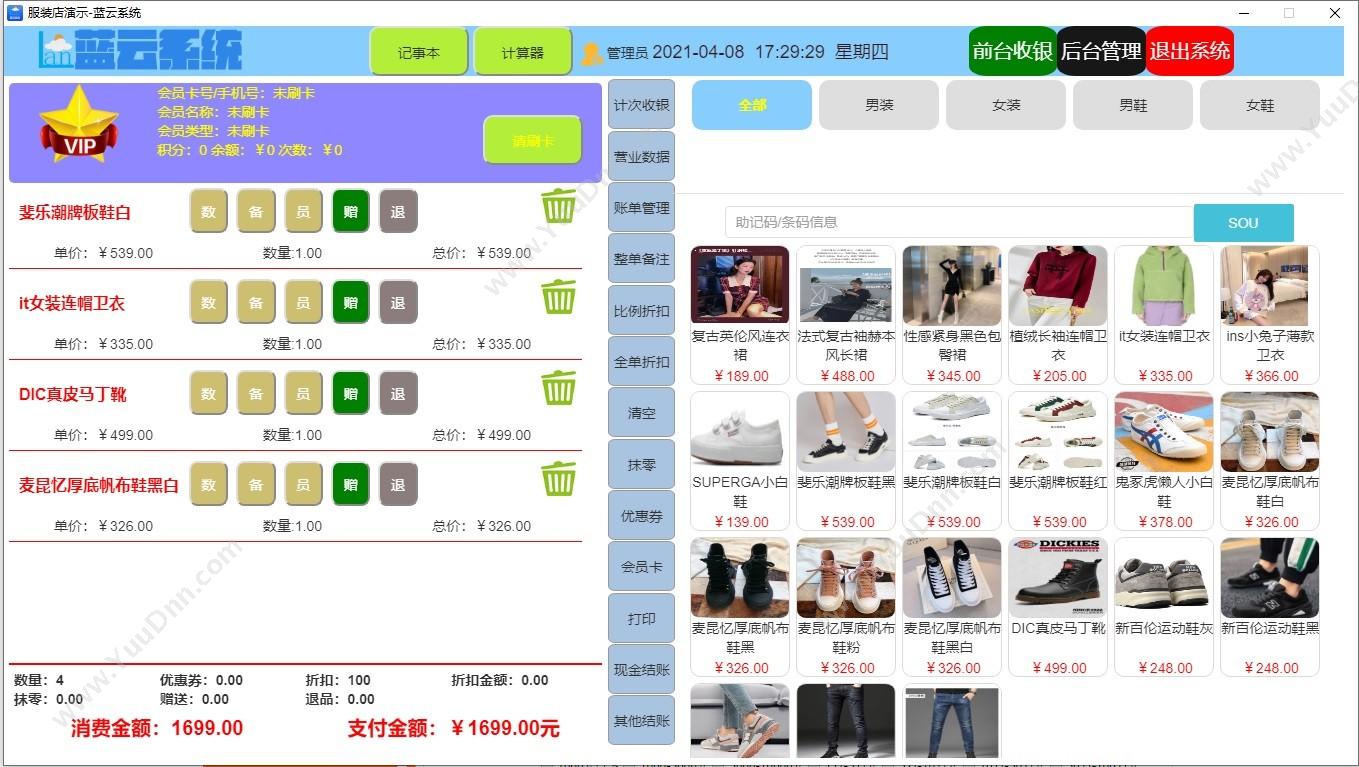Delete the 斐乐潮牌板鞋白 cart item with trash icon

pos(559,207)
